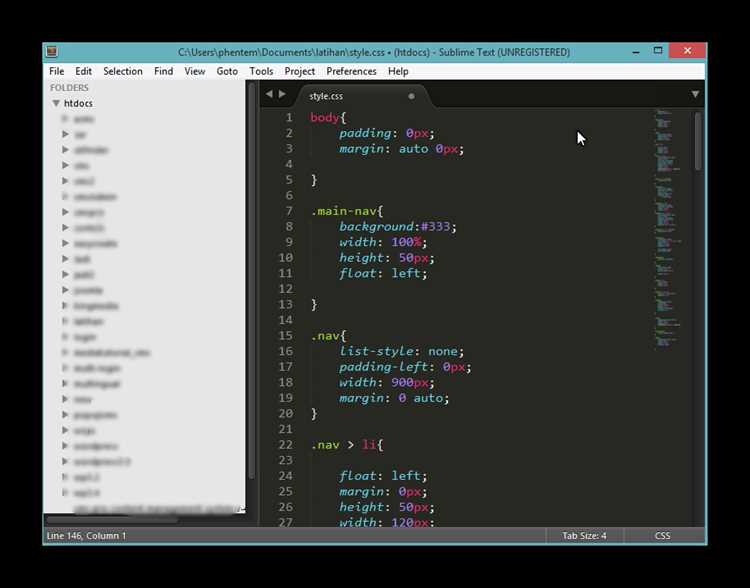Click the float: left; on line 24

pyautogui.click(x=383, y=476)
